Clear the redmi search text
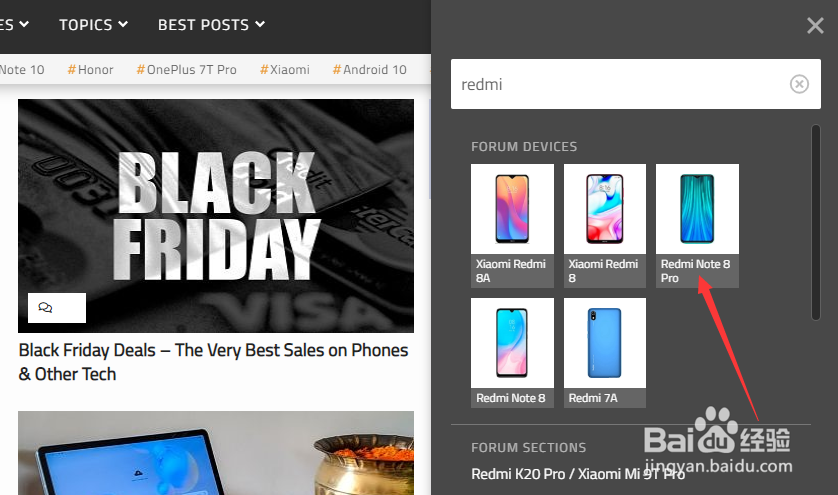This screenshot has width=838, height=495. (799, 84)
